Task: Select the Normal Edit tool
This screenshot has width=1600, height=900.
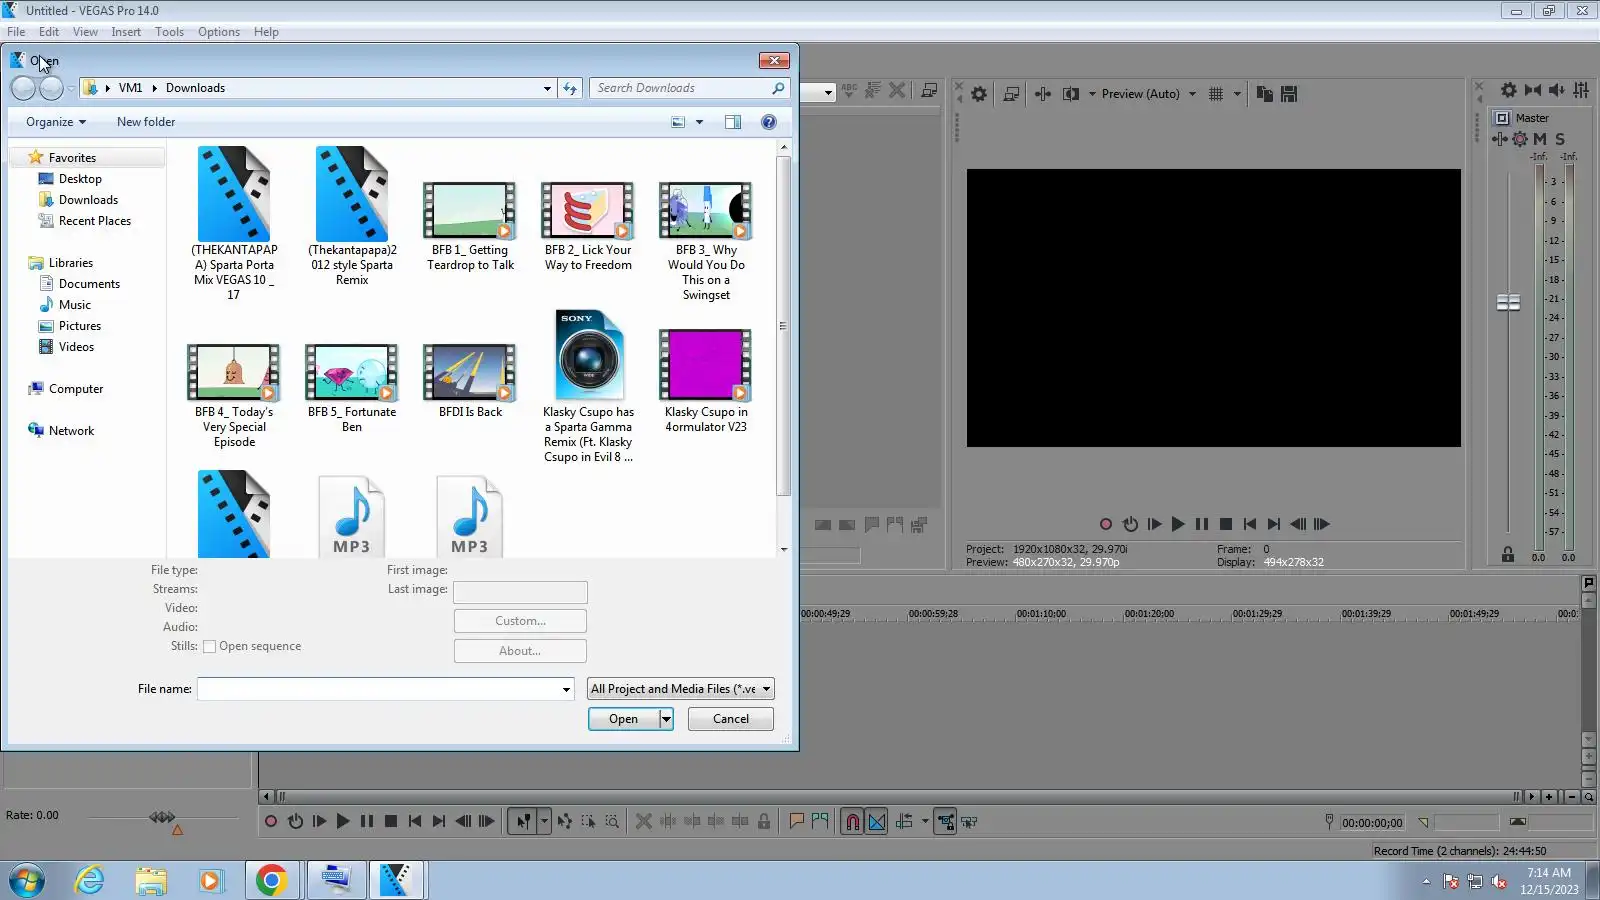Action: pyautogui.click(x=523, y=822)
